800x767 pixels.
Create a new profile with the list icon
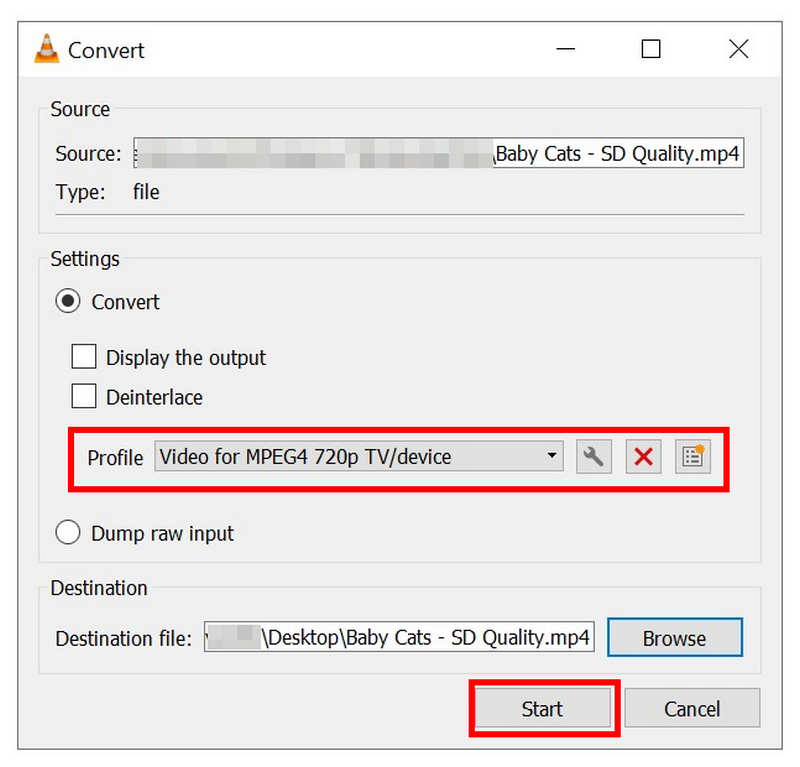pos(692,456)
